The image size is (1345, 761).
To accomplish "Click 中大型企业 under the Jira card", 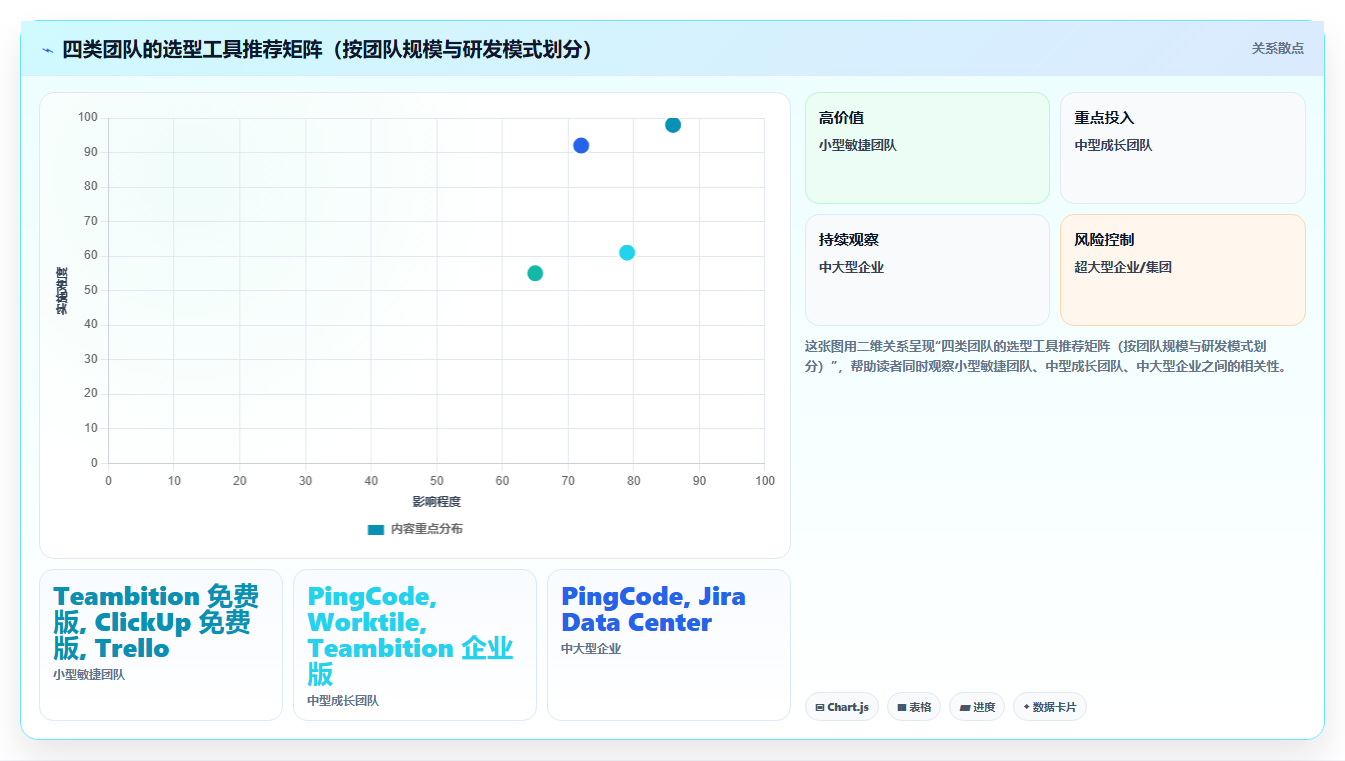I will click(591, 649).
